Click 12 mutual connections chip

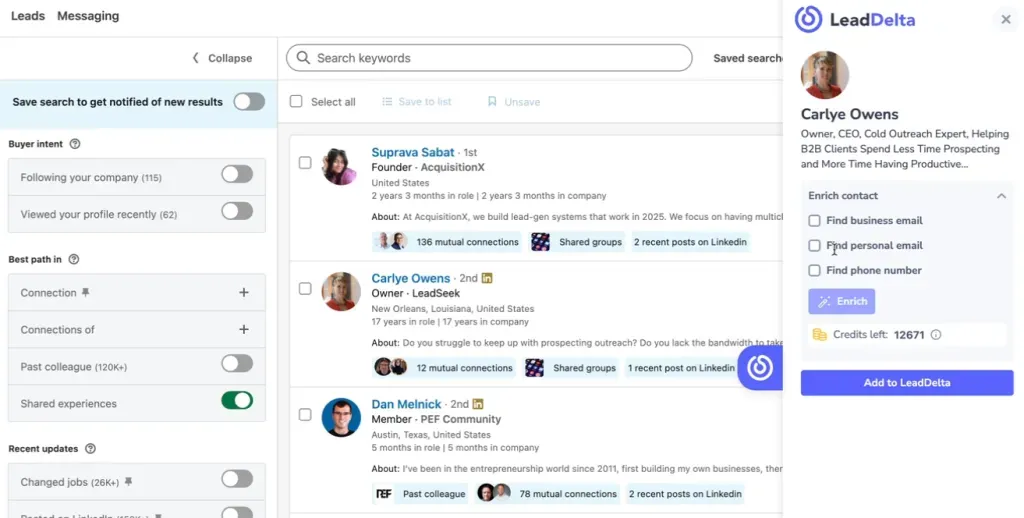(x=443, y=368)
